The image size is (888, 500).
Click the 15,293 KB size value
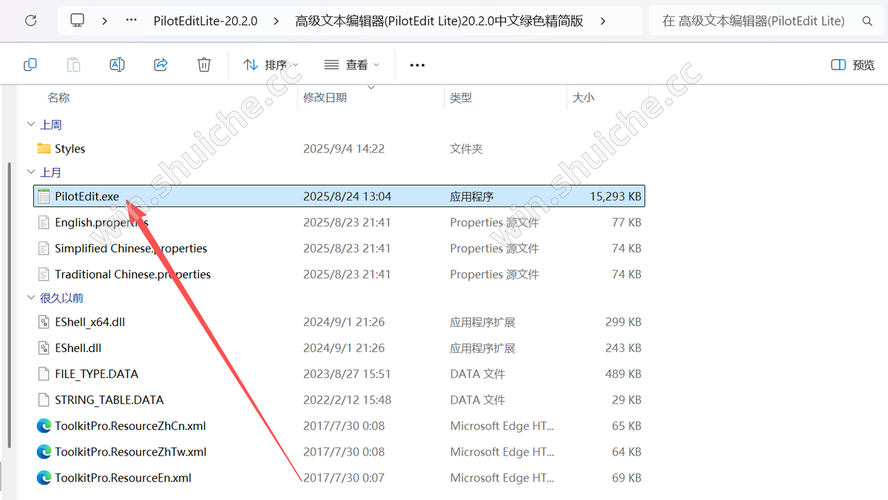(615, 196)
